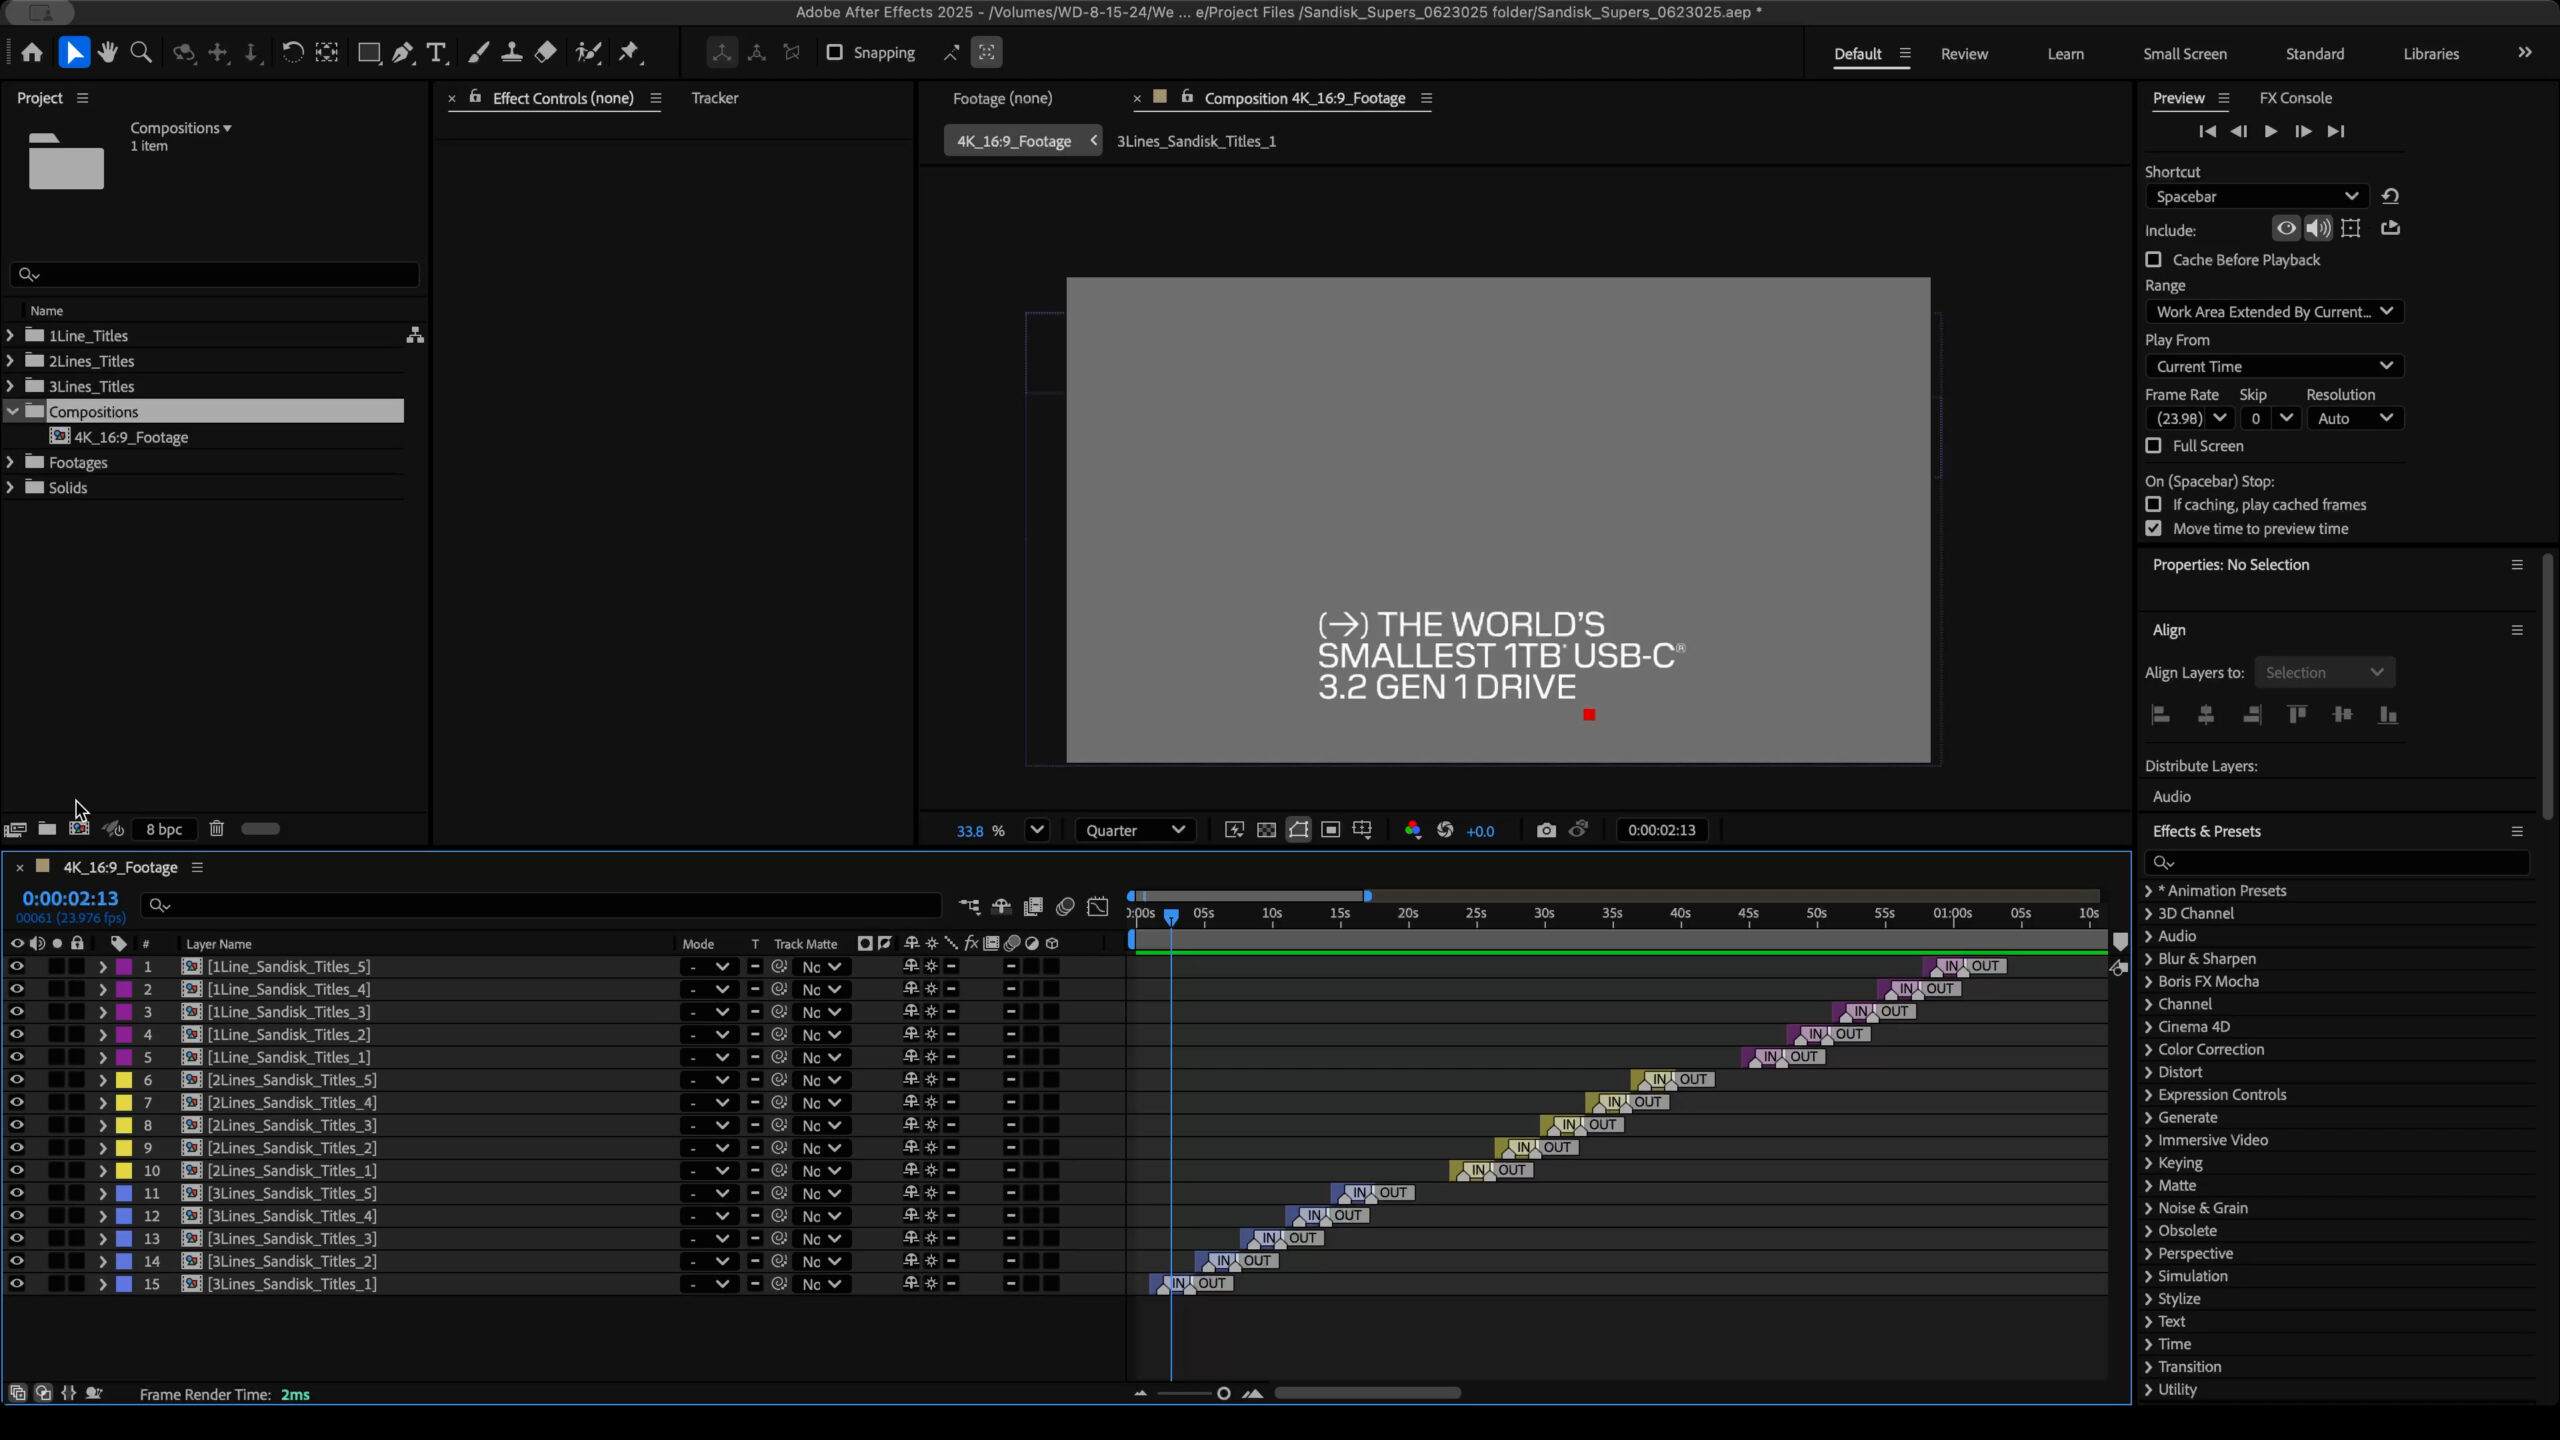Open the Quarter resolution dropdown

pos(1135,830)
